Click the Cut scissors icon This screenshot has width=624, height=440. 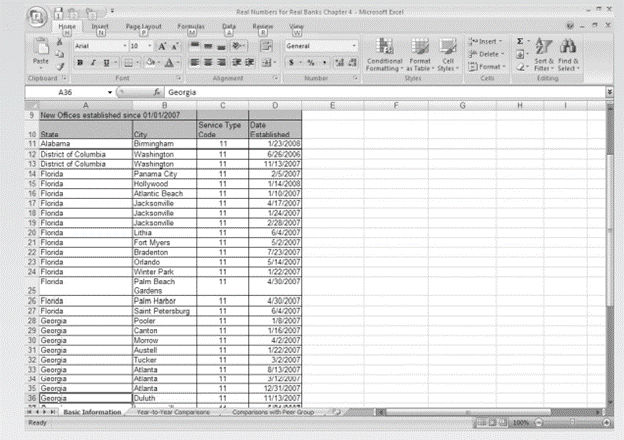pyautogui.click(x=60, y=42)
